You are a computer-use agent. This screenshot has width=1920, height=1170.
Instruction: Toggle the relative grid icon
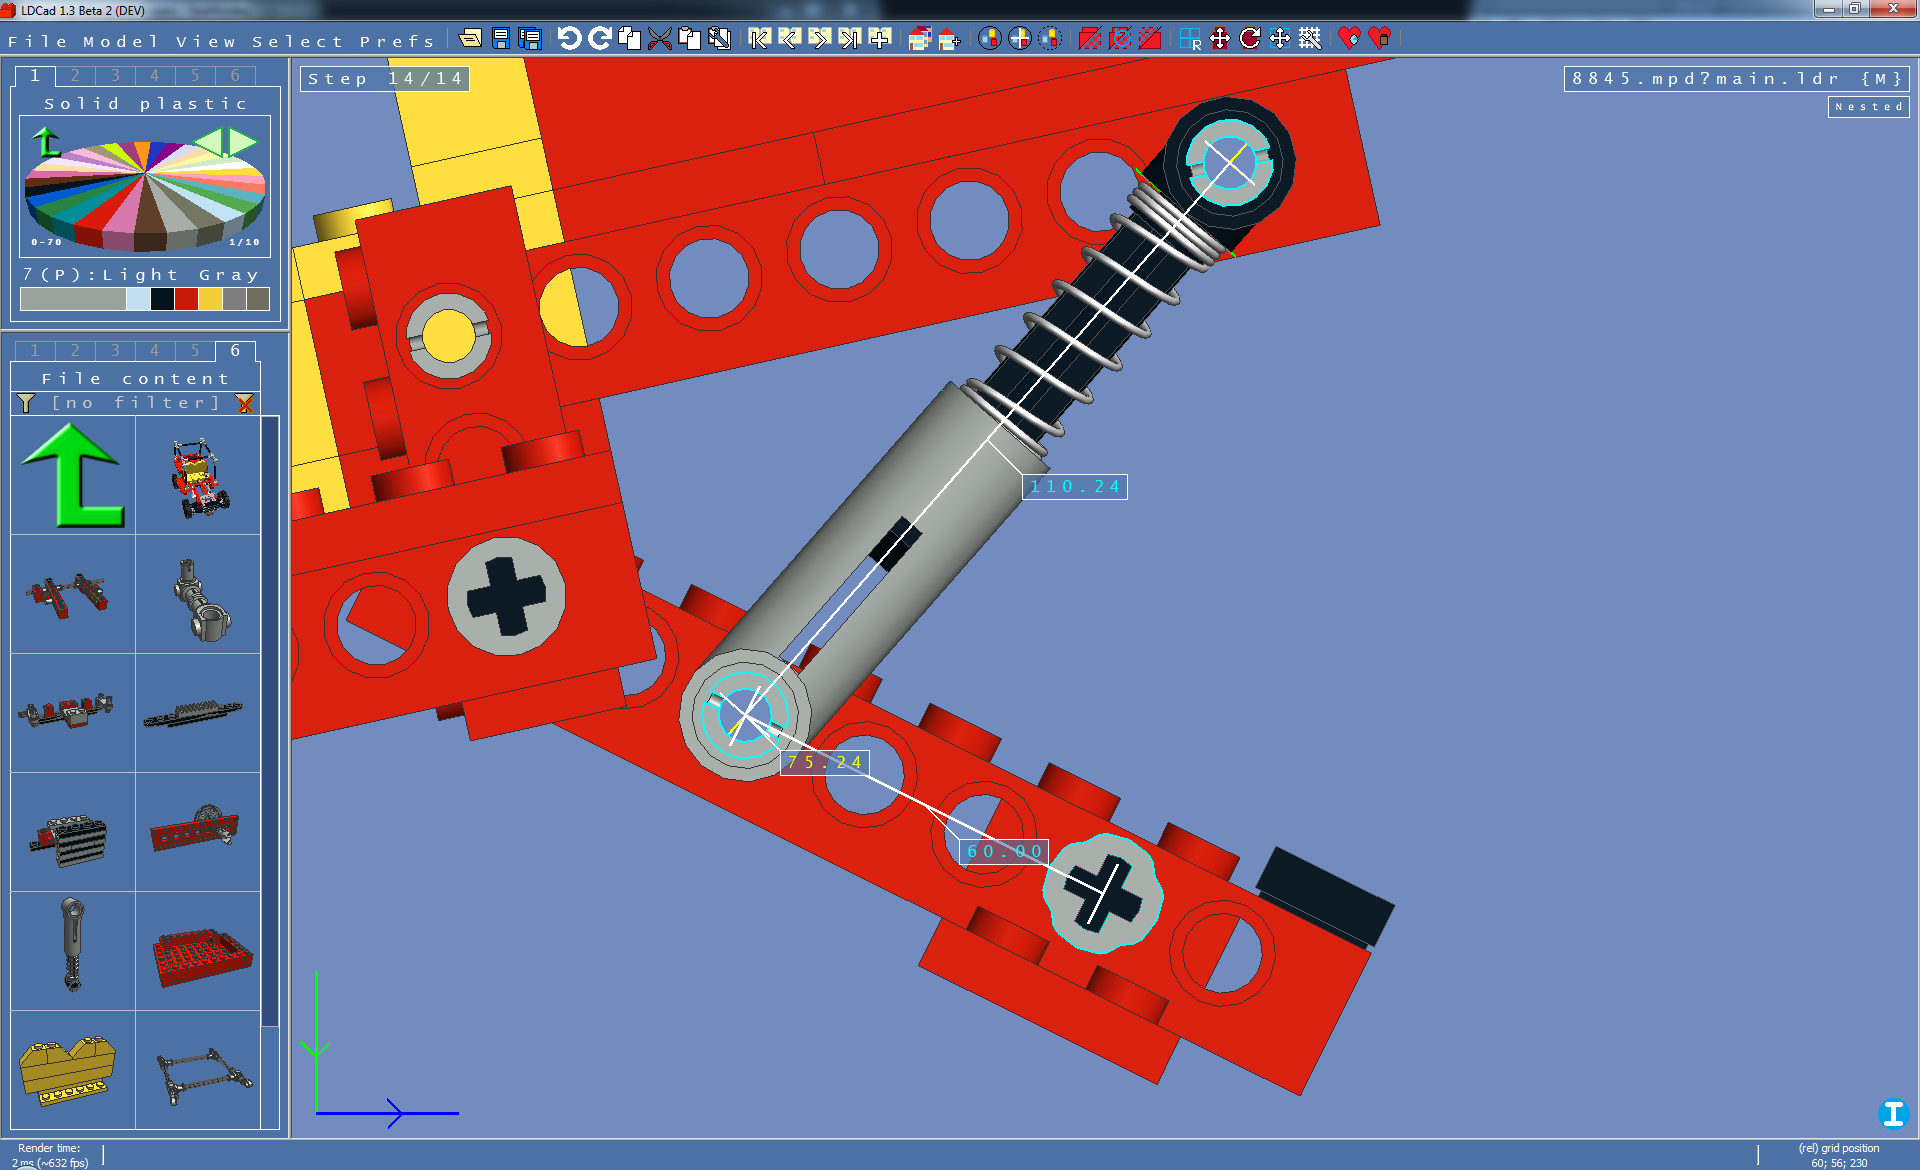point(1190,39)
